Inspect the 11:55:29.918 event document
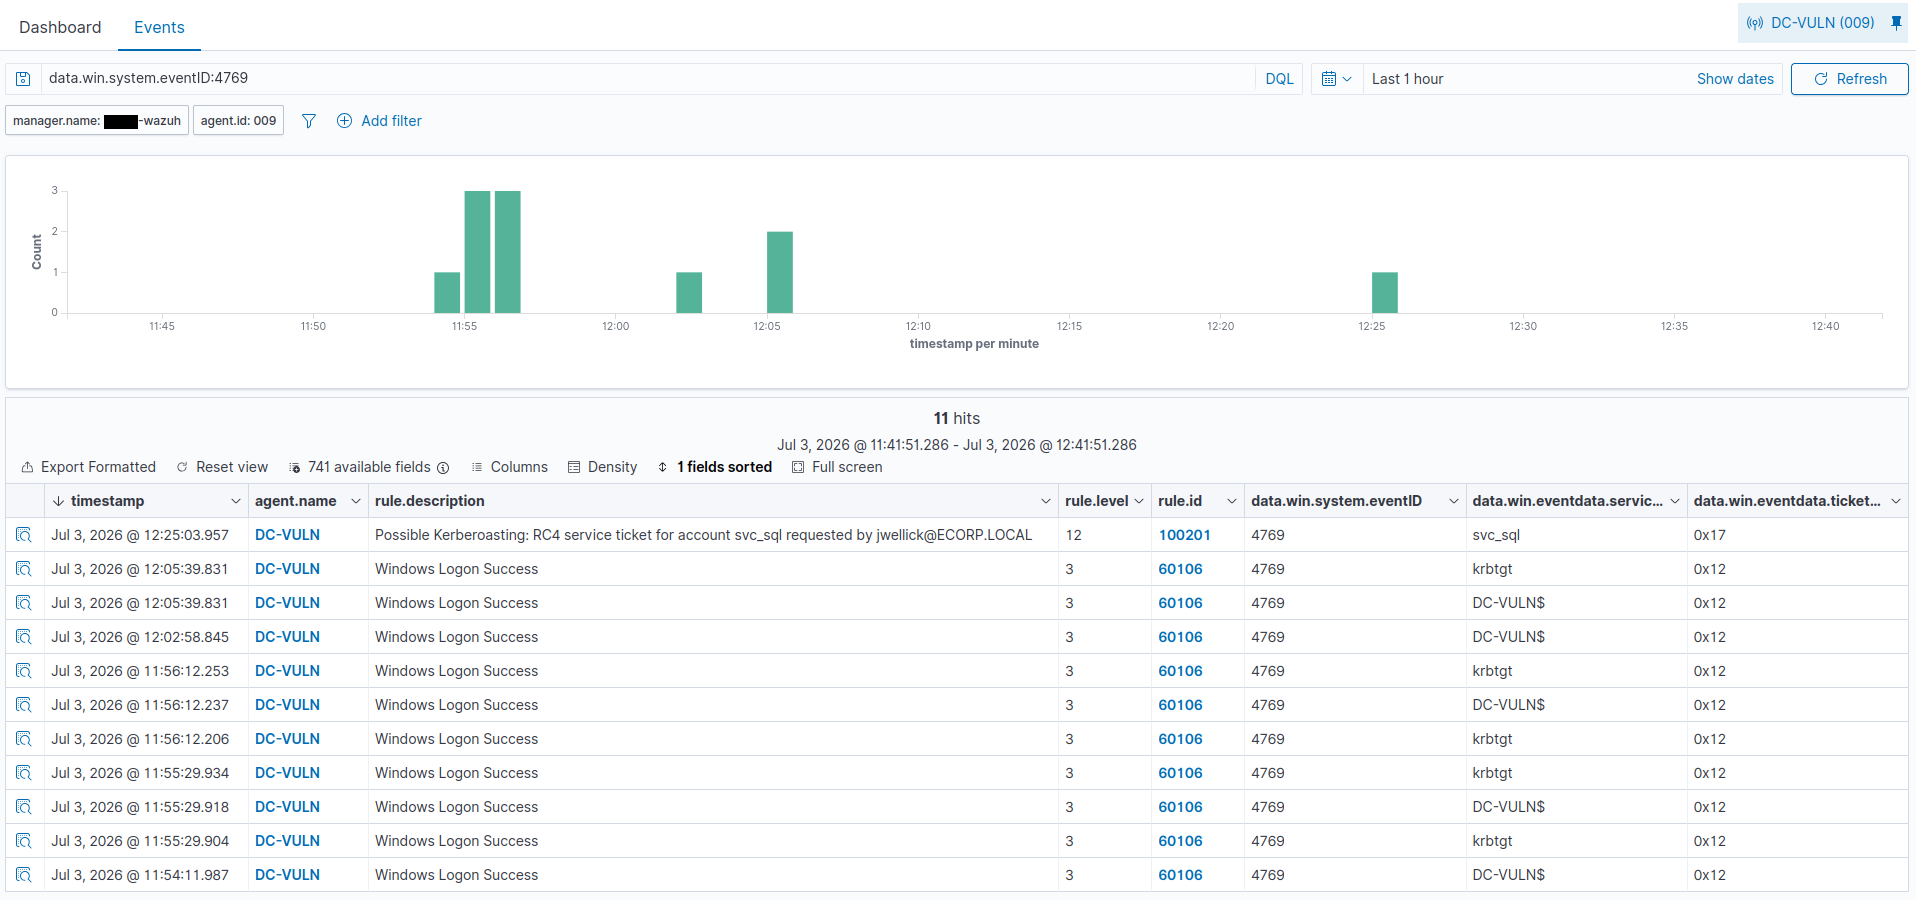This screenshot has height=900, width=1916. [24, 807]
